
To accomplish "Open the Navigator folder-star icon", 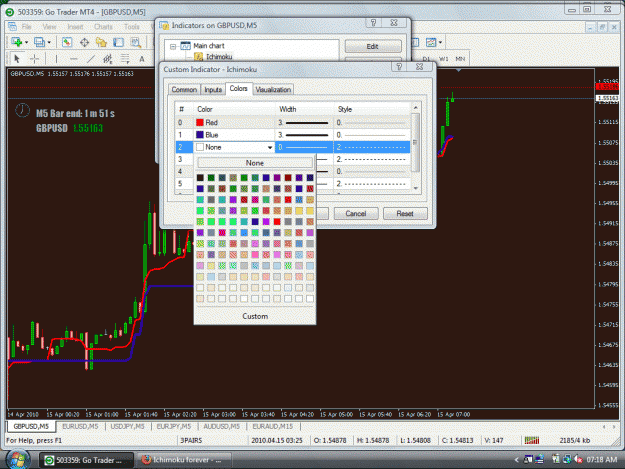I will (101, 42).
